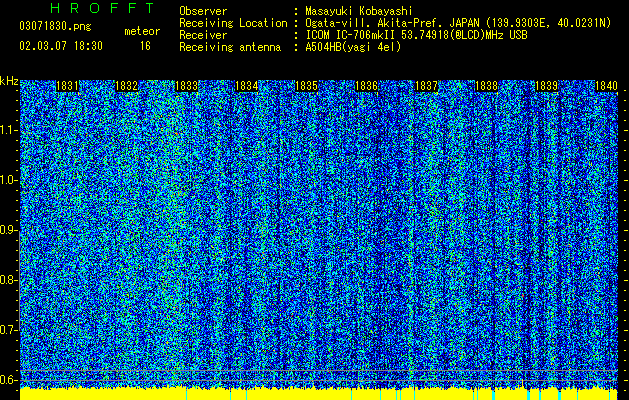Click the 1.1 frequency axis label
This screenshot has width=629, height=400.
pyautogui.click(x=9, y=130)
